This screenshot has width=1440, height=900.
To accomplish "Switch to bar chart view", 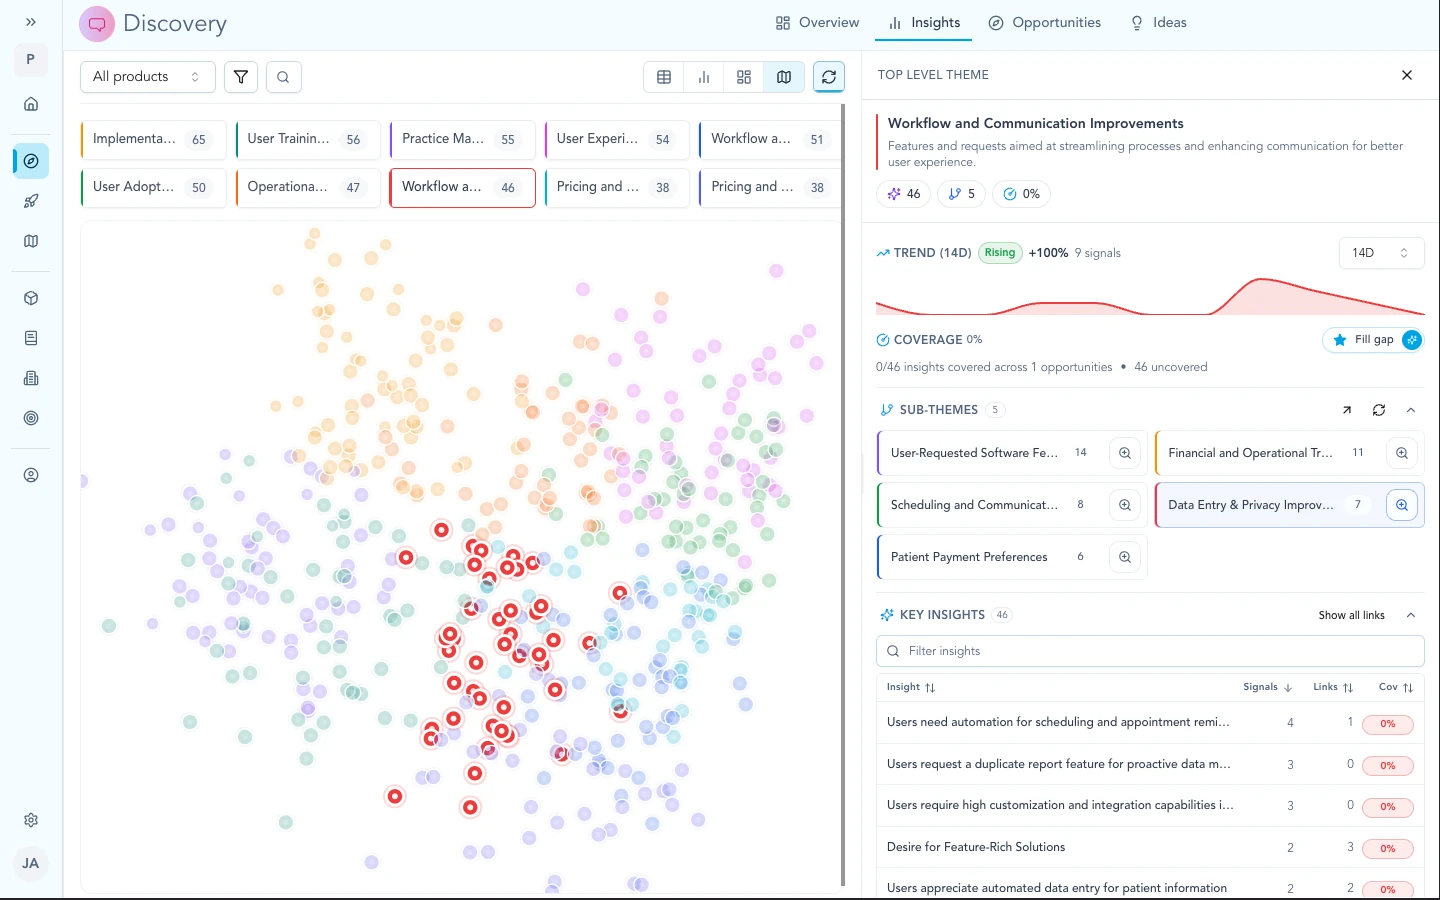I will (x=703, y=77).
